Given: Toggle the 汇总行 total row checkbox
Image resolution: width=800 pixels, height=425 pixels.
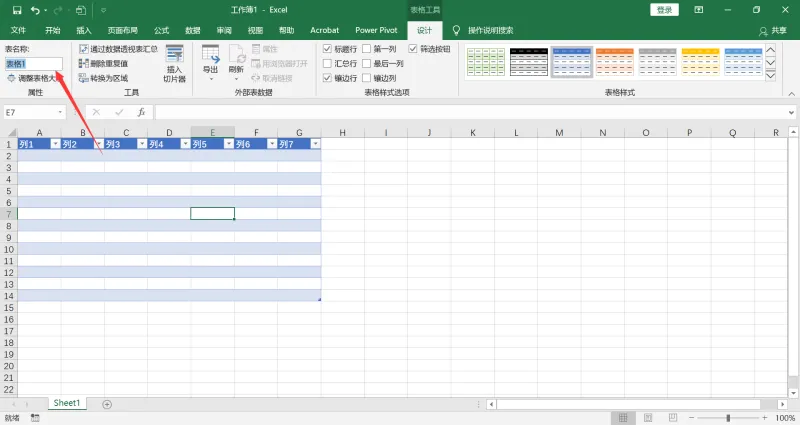Looking at the screenshot, I should click(328, 63).
